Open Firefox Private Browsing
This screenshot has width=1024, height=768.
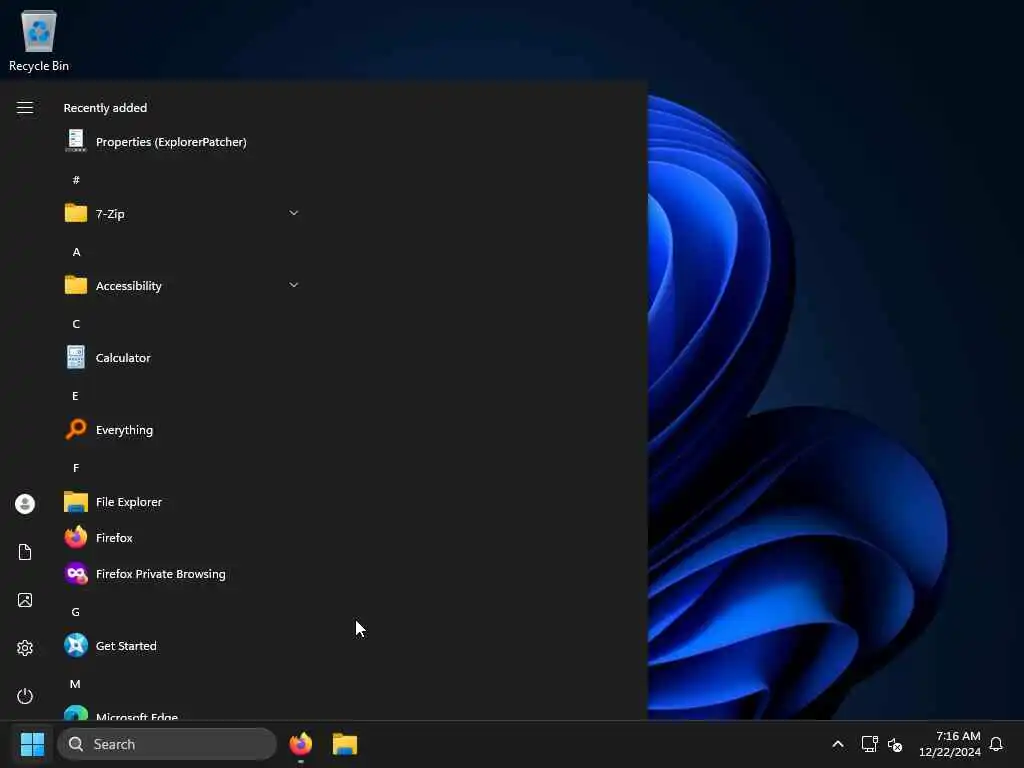tap(183, 573)
